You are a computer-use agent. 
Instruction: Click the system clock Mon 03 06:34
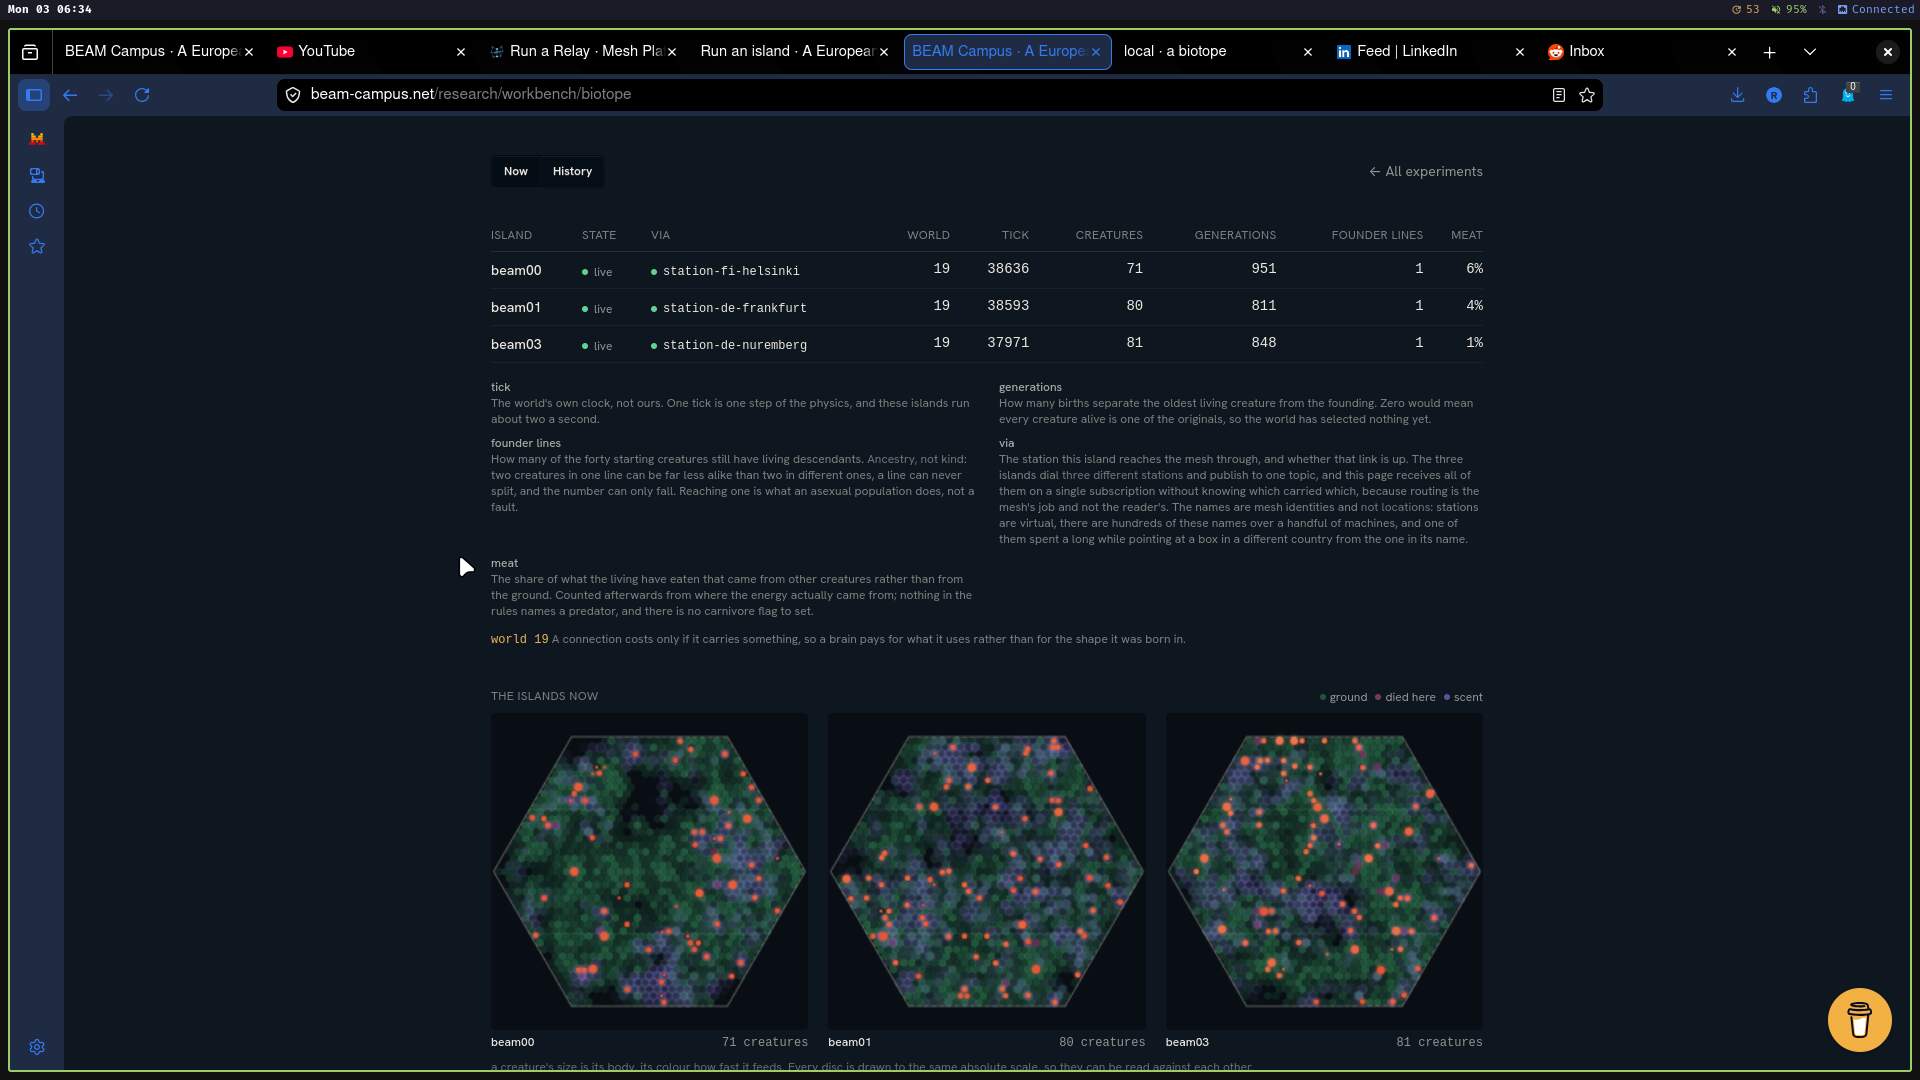(x=50, y=9)
